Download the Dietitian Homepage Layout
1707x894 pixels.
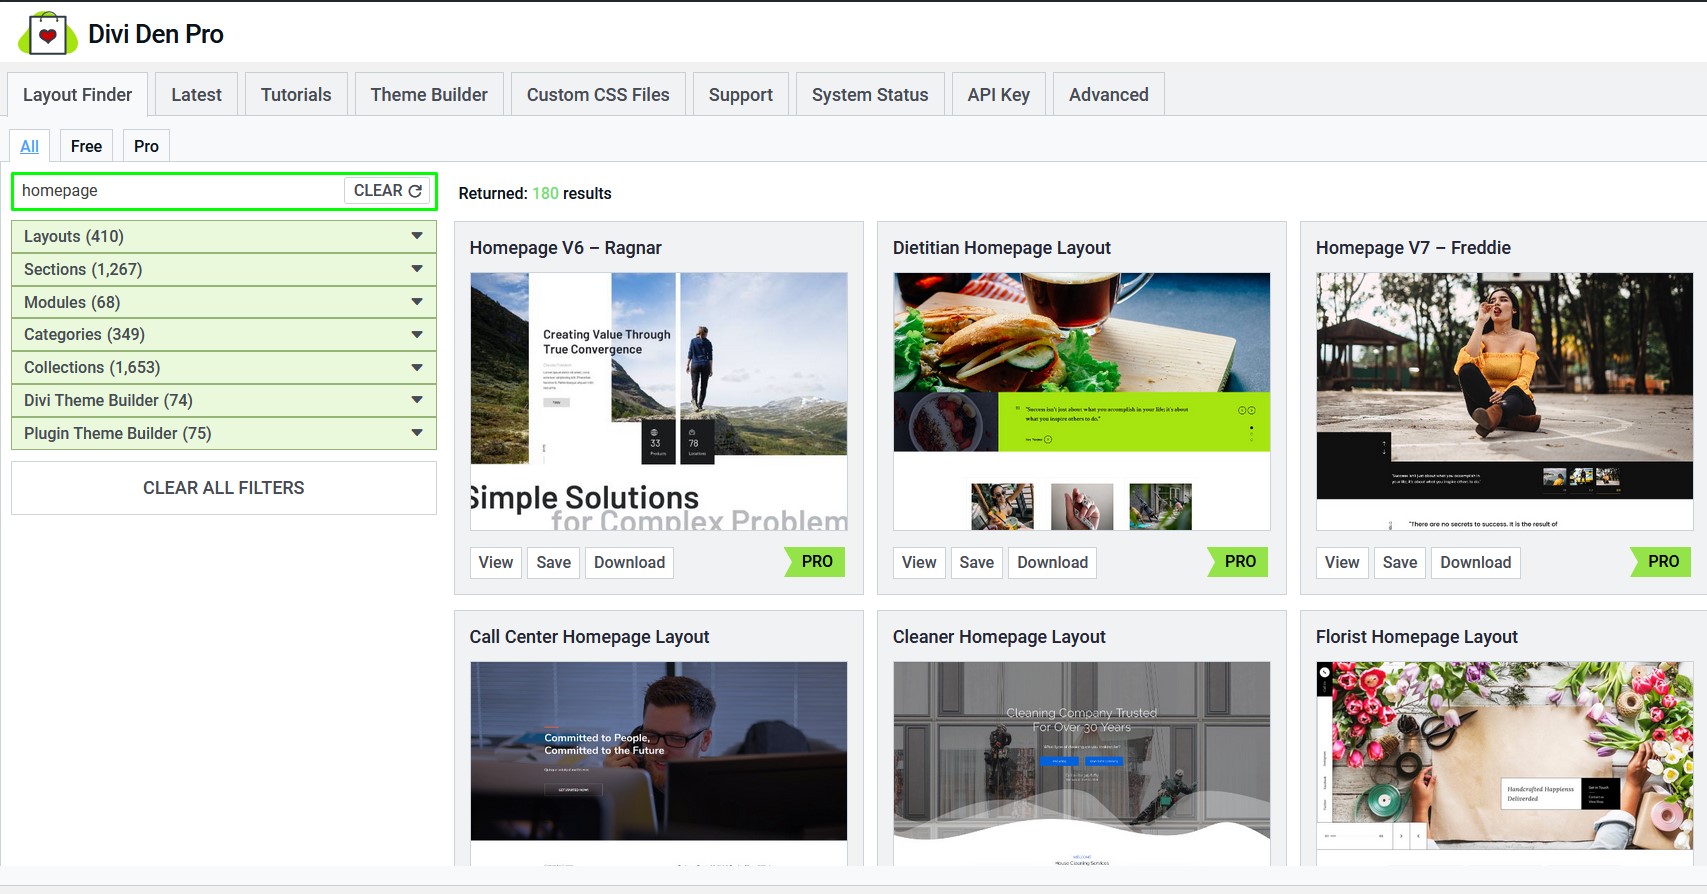1053,562
